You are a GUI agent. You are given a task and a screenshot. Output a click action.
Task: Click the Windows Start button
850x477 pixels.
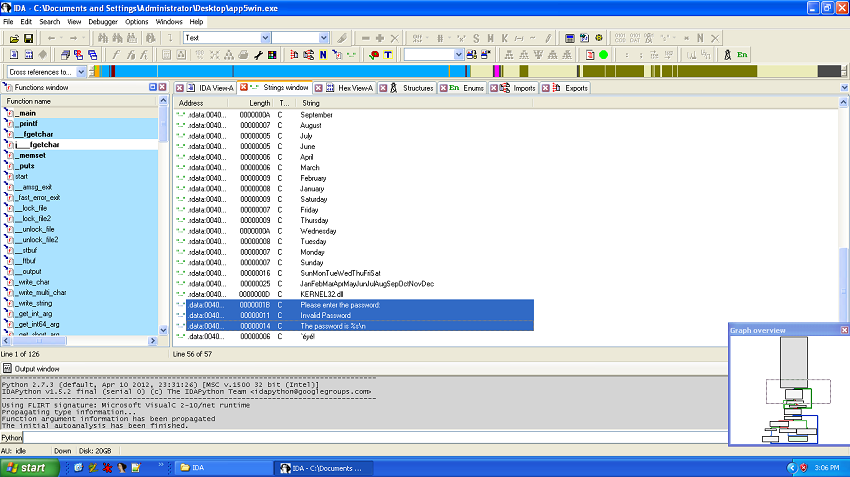pyautogui.click(x=29, y=468)
